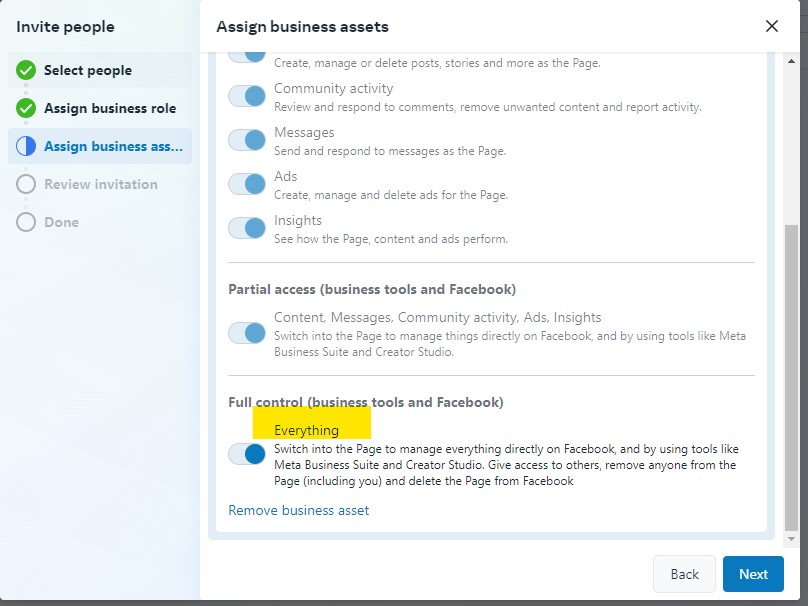Toggle the Community activity switch
Viewport: 808px width, 606px height.
click(x=247, y=96)
